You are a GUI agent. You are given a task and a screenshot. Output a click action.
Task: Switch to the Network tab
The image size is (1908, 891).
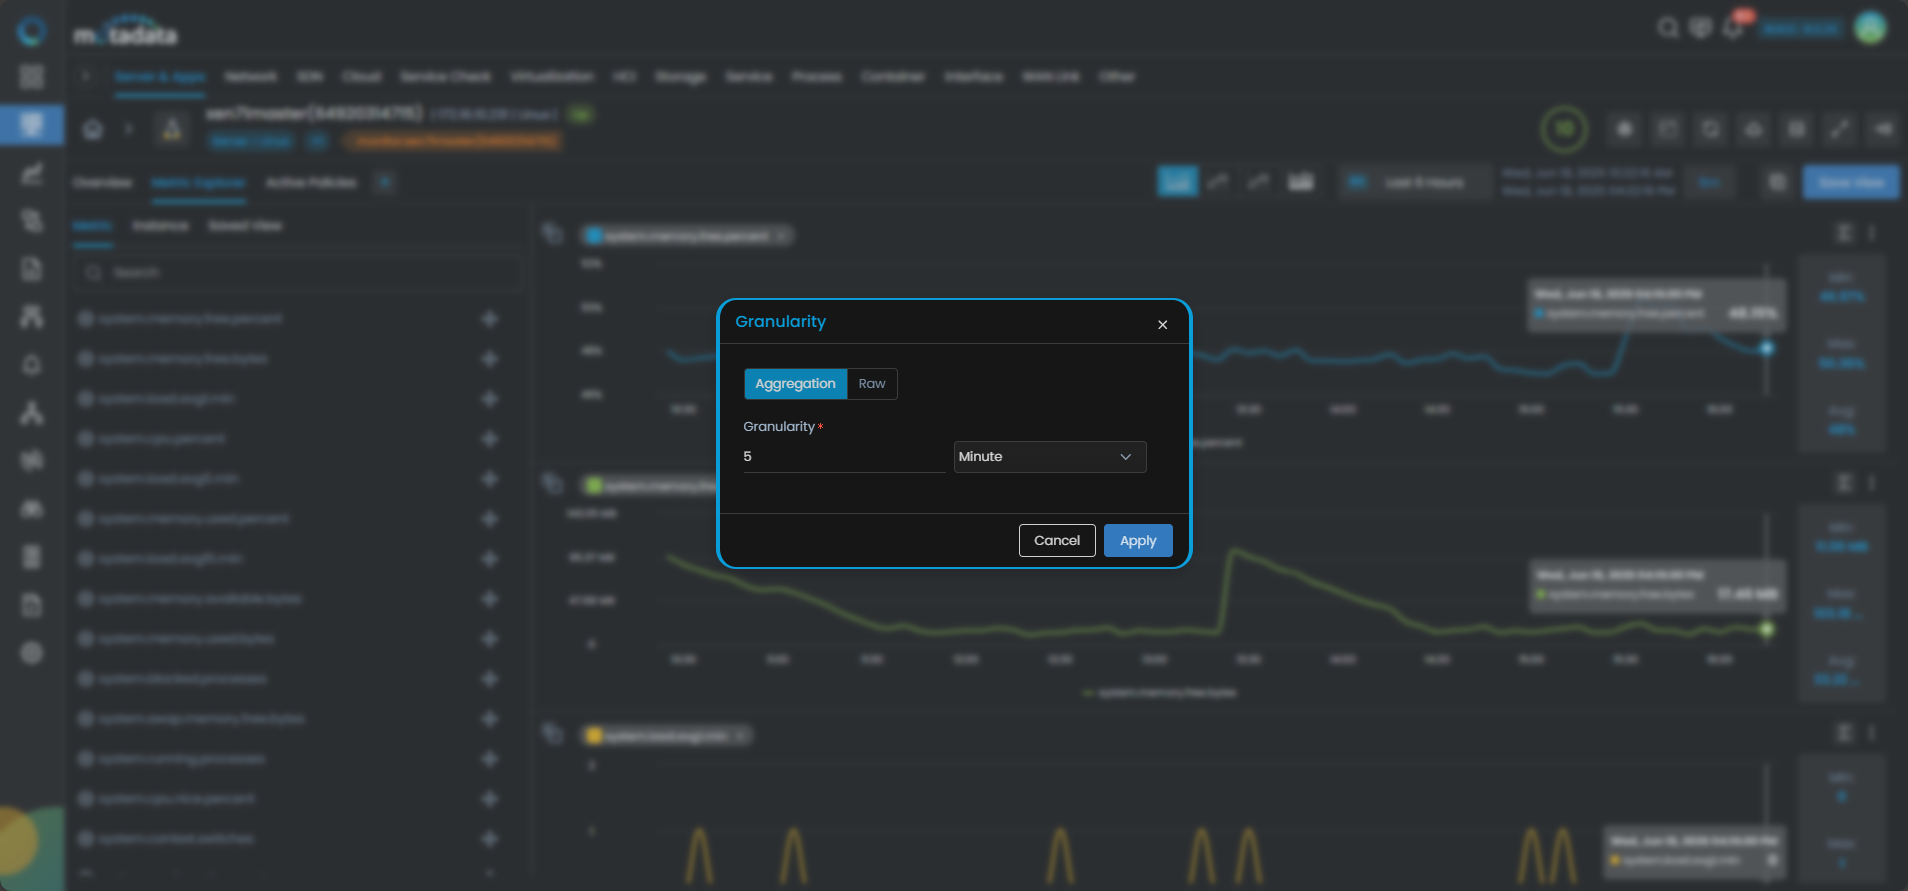[x=250, y=77]
